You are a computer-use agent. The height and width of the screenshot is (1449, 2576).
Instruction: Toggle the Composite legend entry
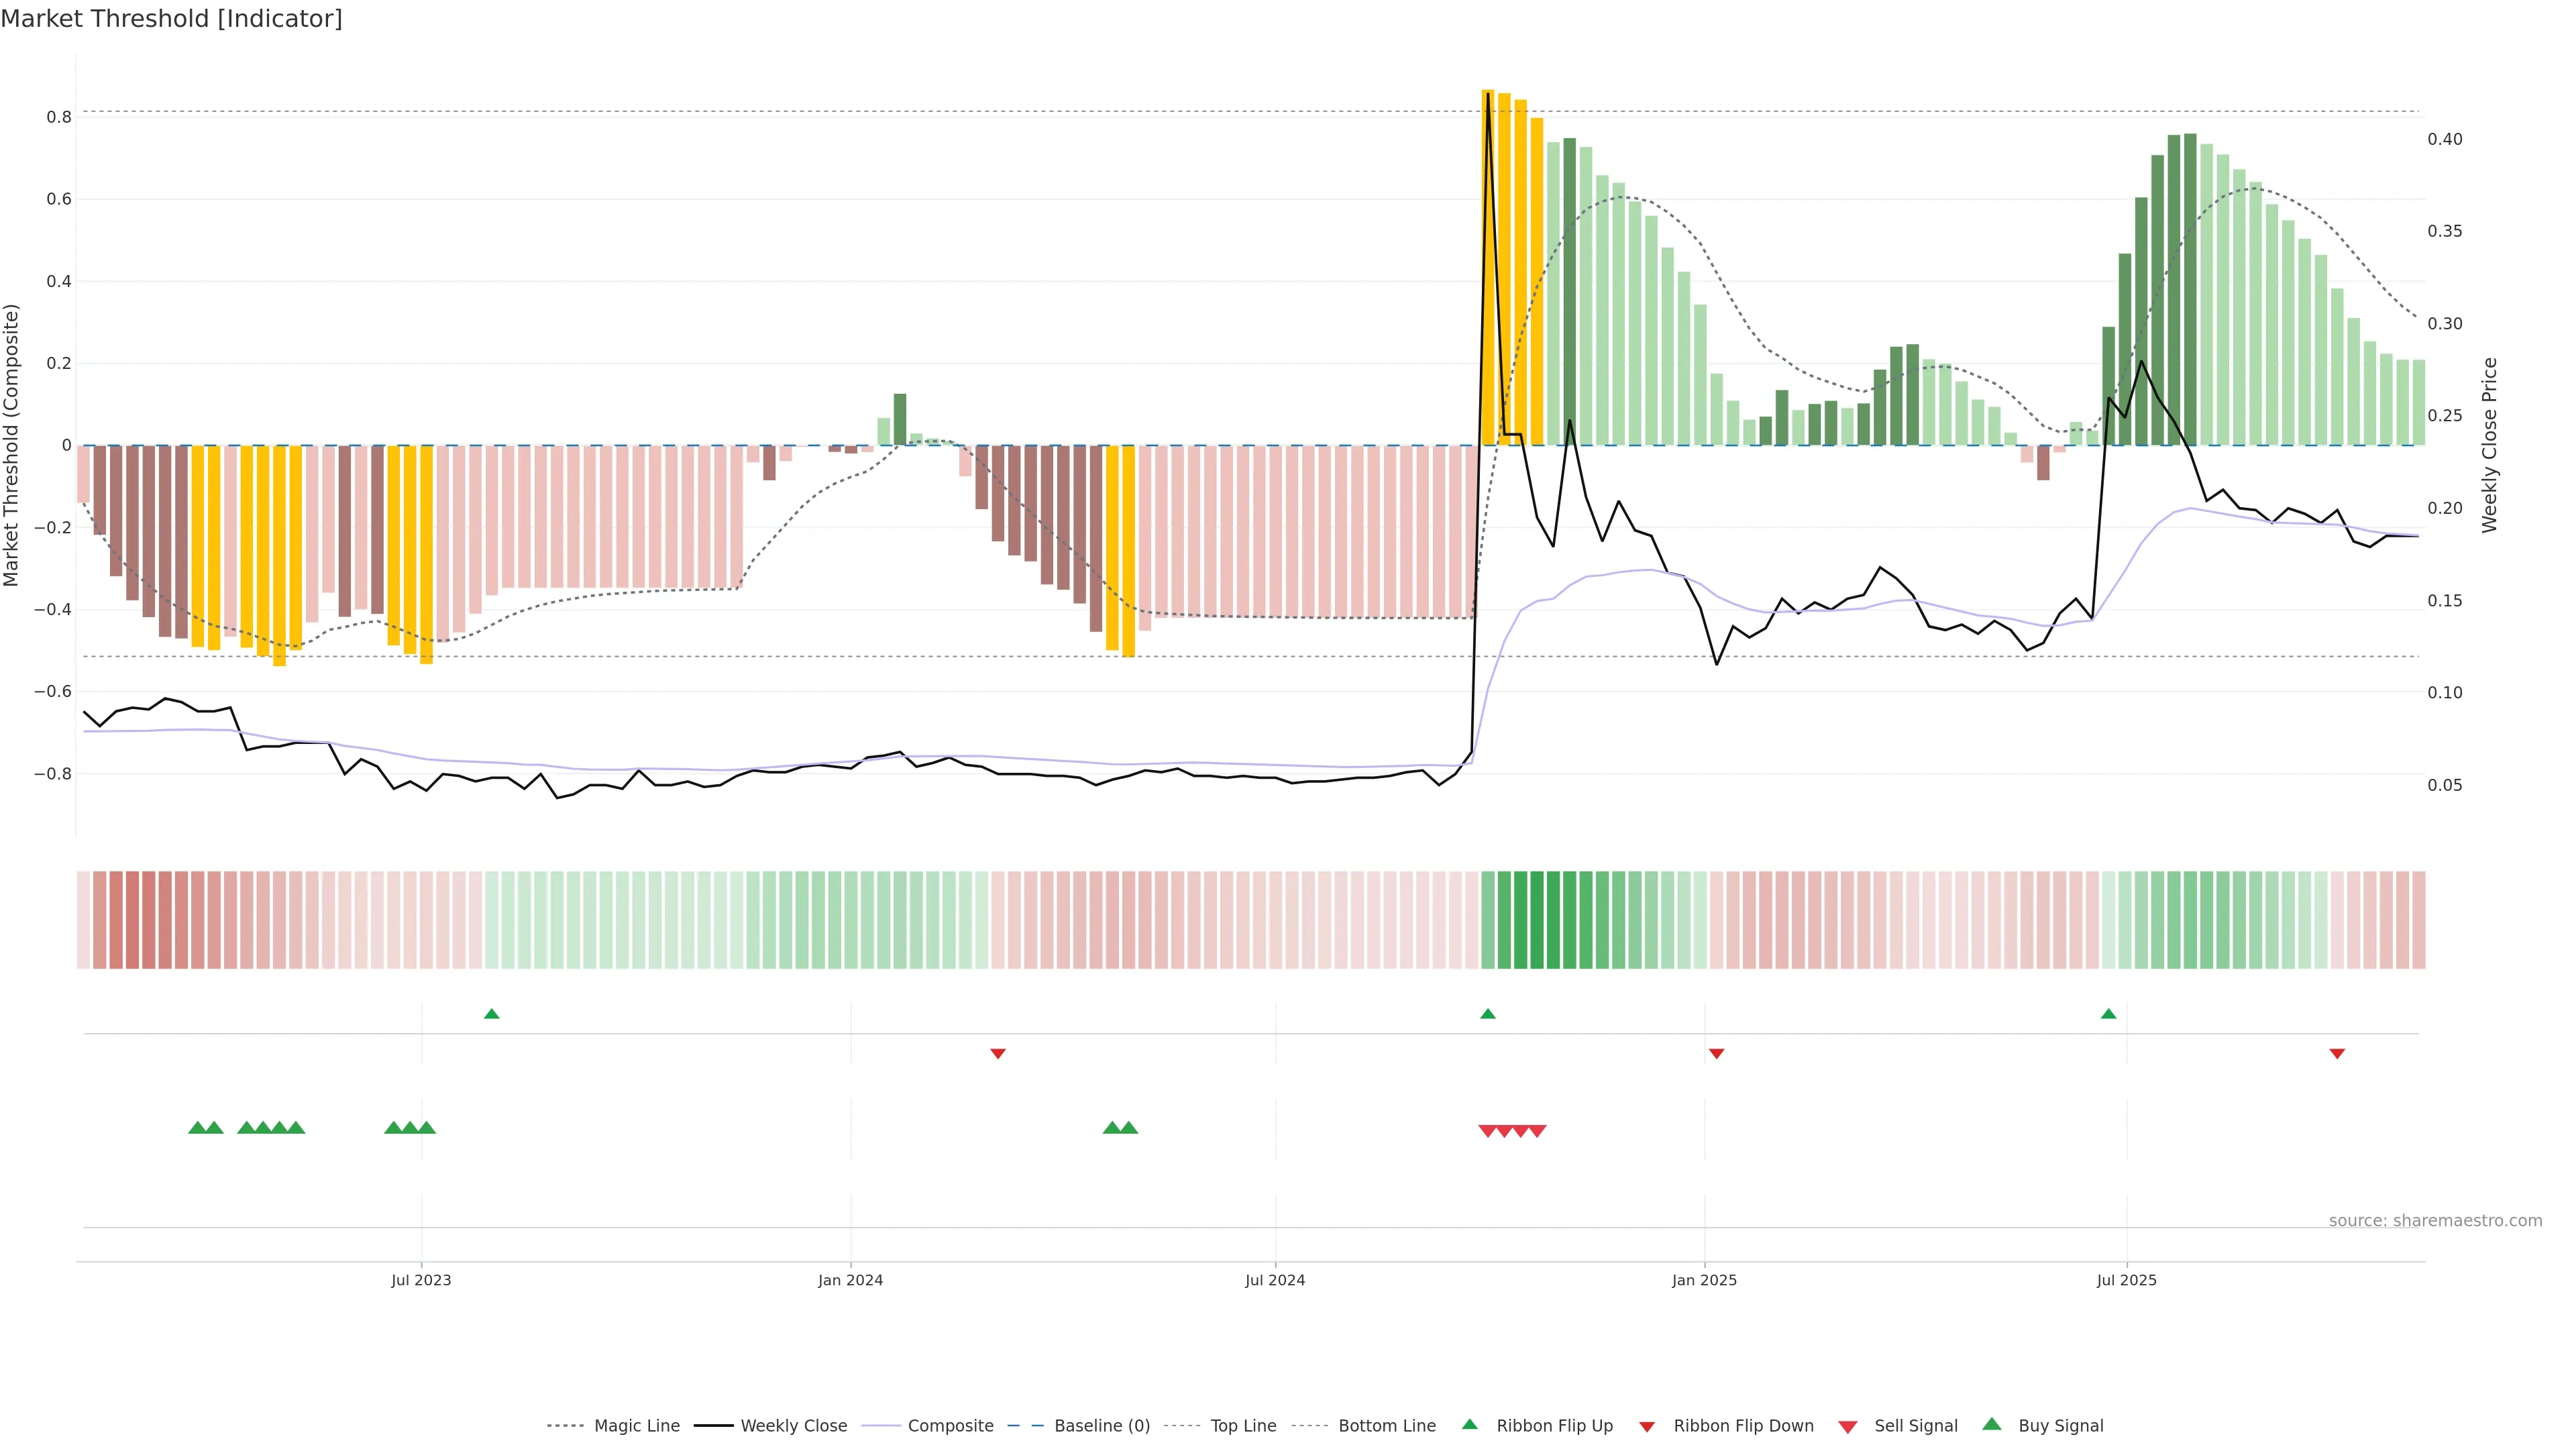point(950,1426)
